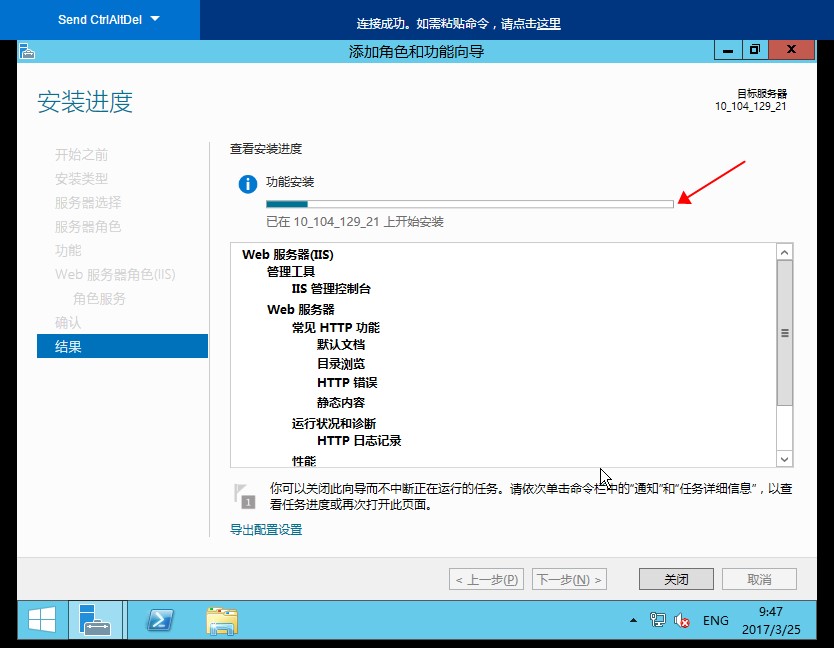Click the HTTP 错误 list entry

[347, 383]
